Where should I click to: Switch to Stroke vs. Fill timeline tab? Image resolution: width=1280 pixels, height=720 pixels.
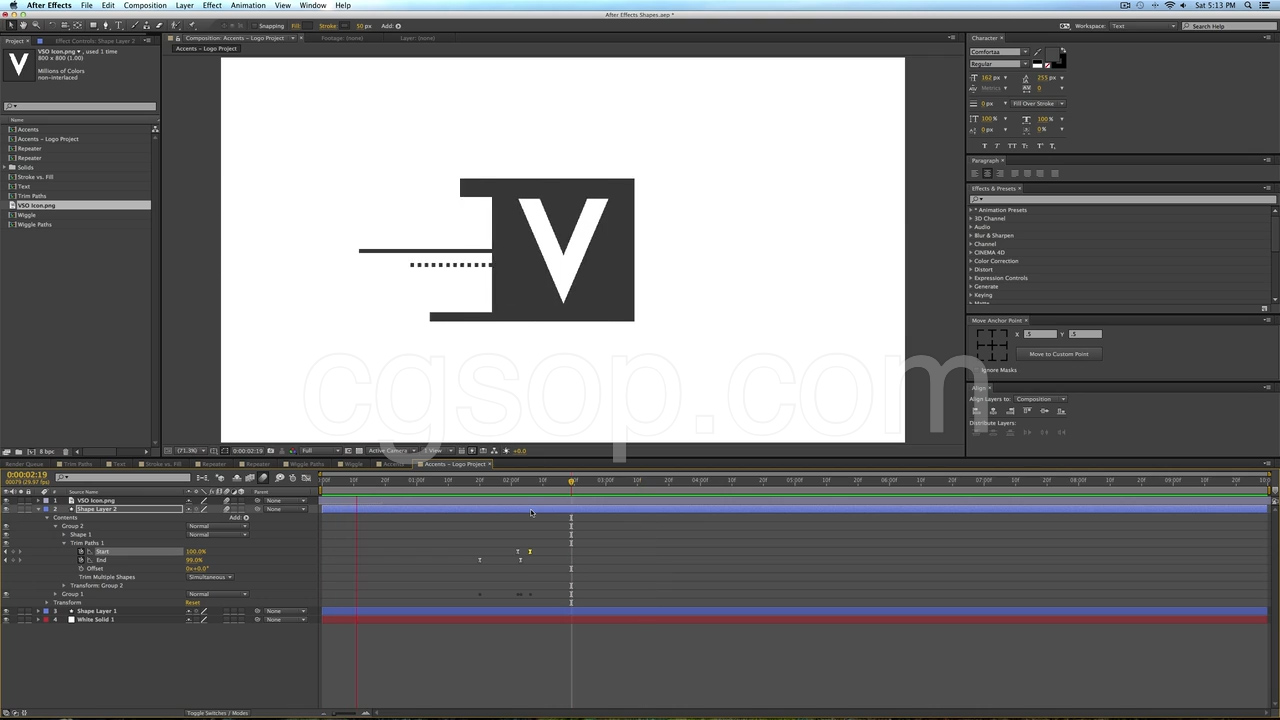pos(162,464)
